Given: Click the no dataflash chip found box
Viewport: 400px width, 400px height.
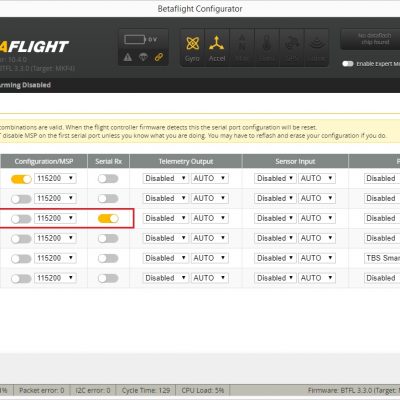Looking at the screenshot, I should [x=370, y=39].
